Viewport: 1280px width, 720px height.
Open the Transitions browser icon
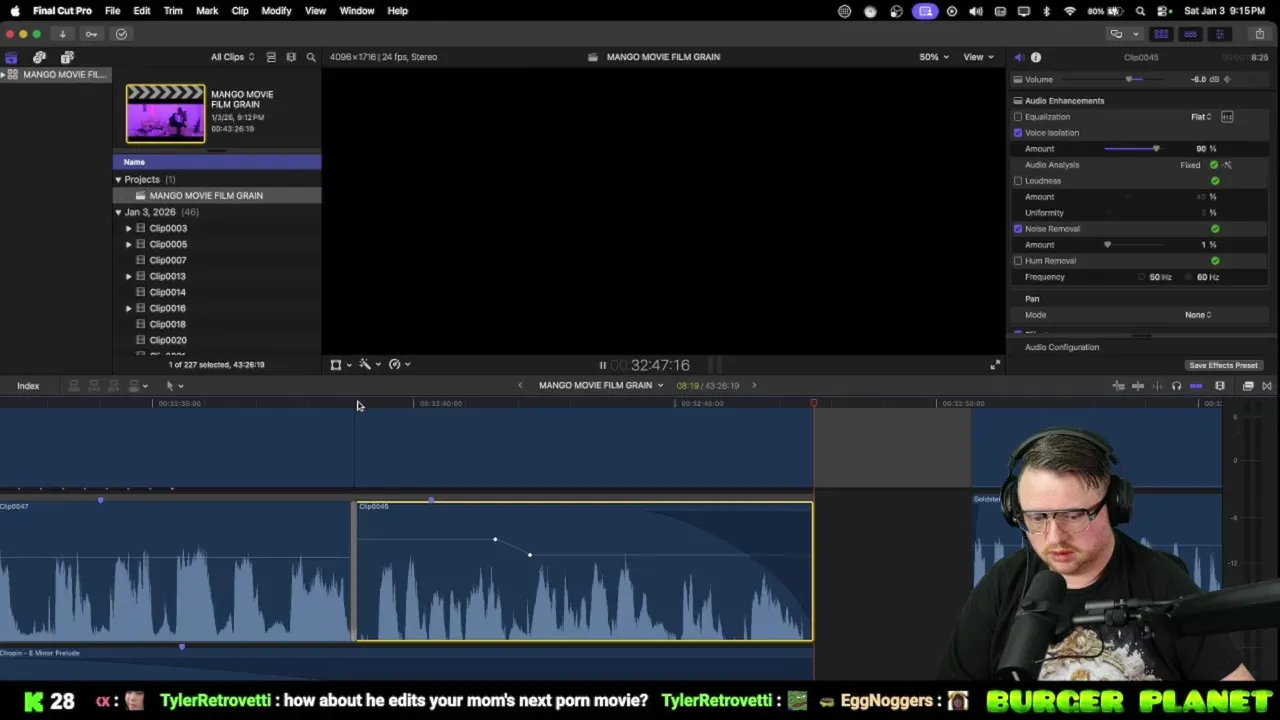[x=1267, y=386]
